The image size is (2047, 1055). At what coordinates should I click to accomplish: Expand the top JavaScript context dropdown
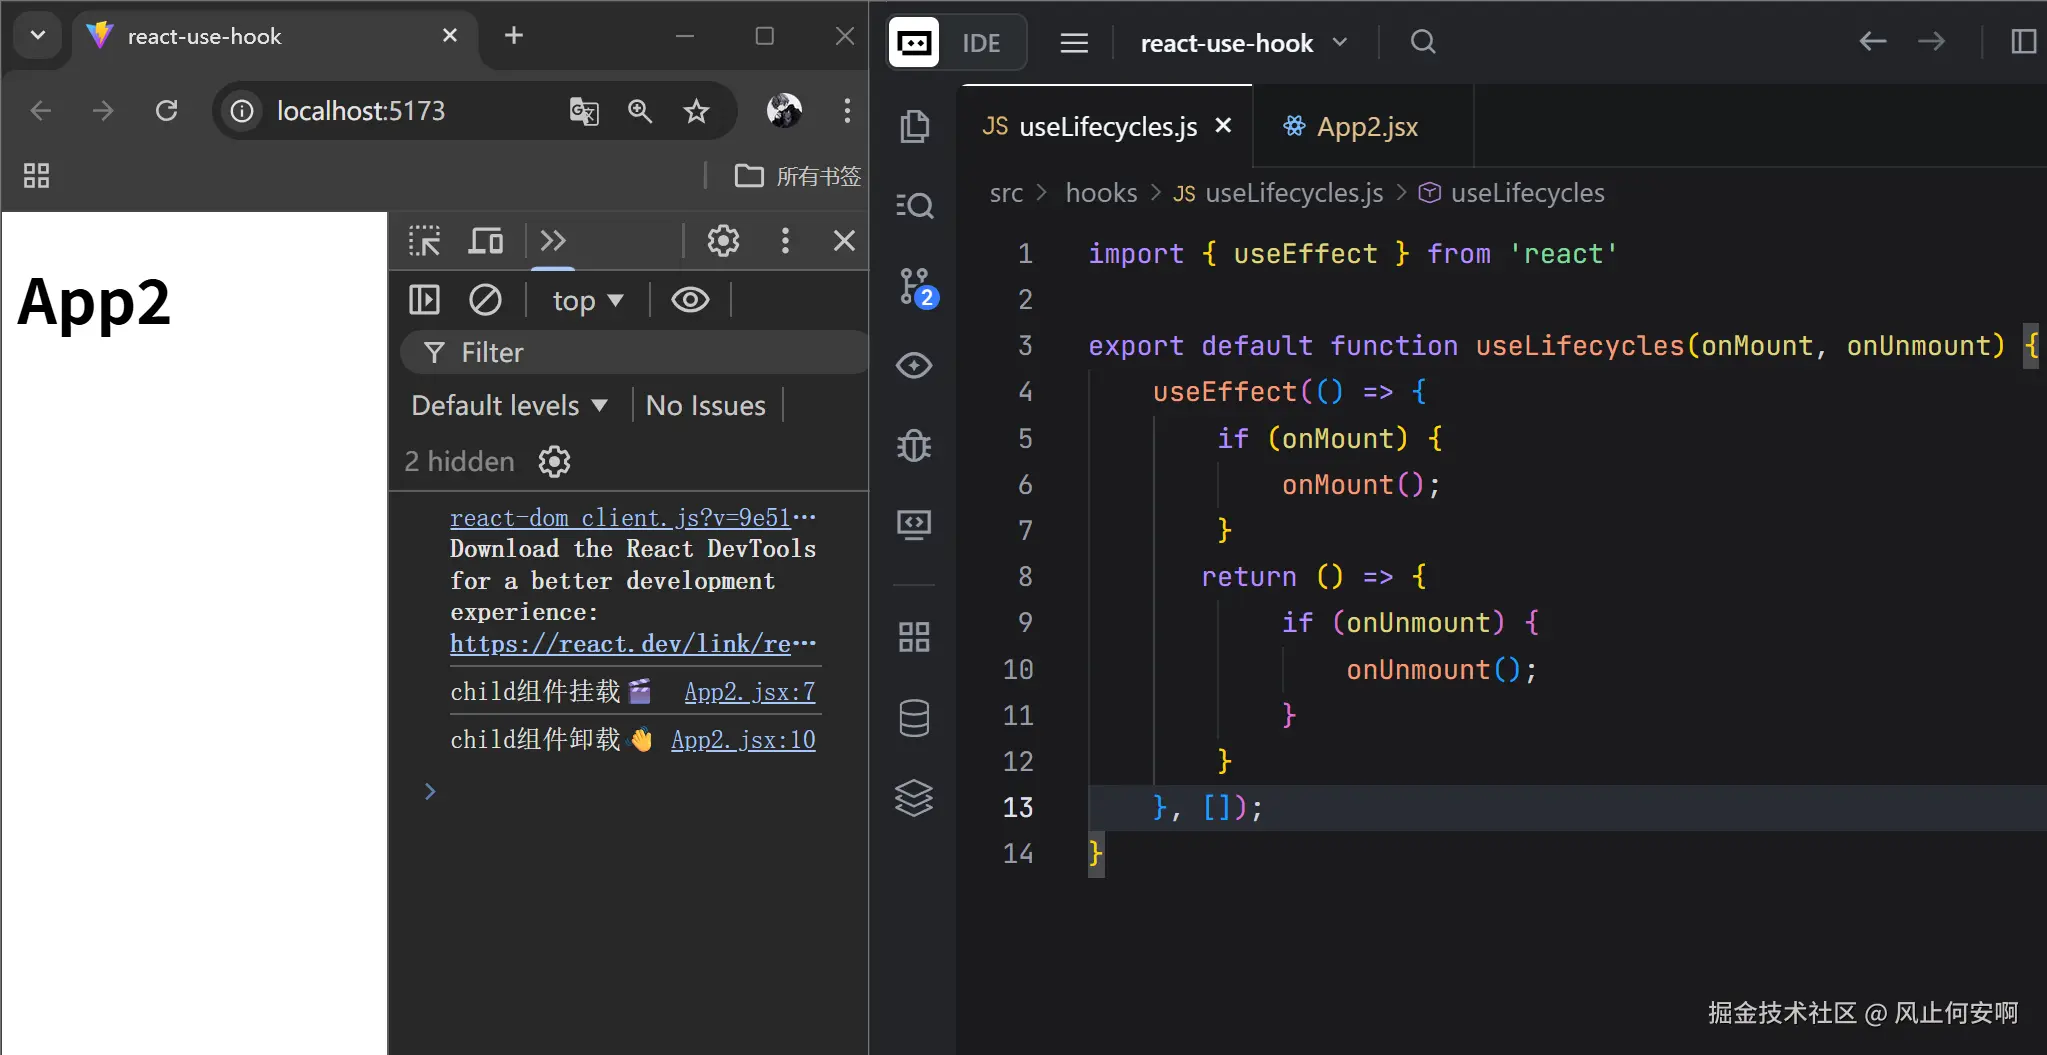click(588, 300)
